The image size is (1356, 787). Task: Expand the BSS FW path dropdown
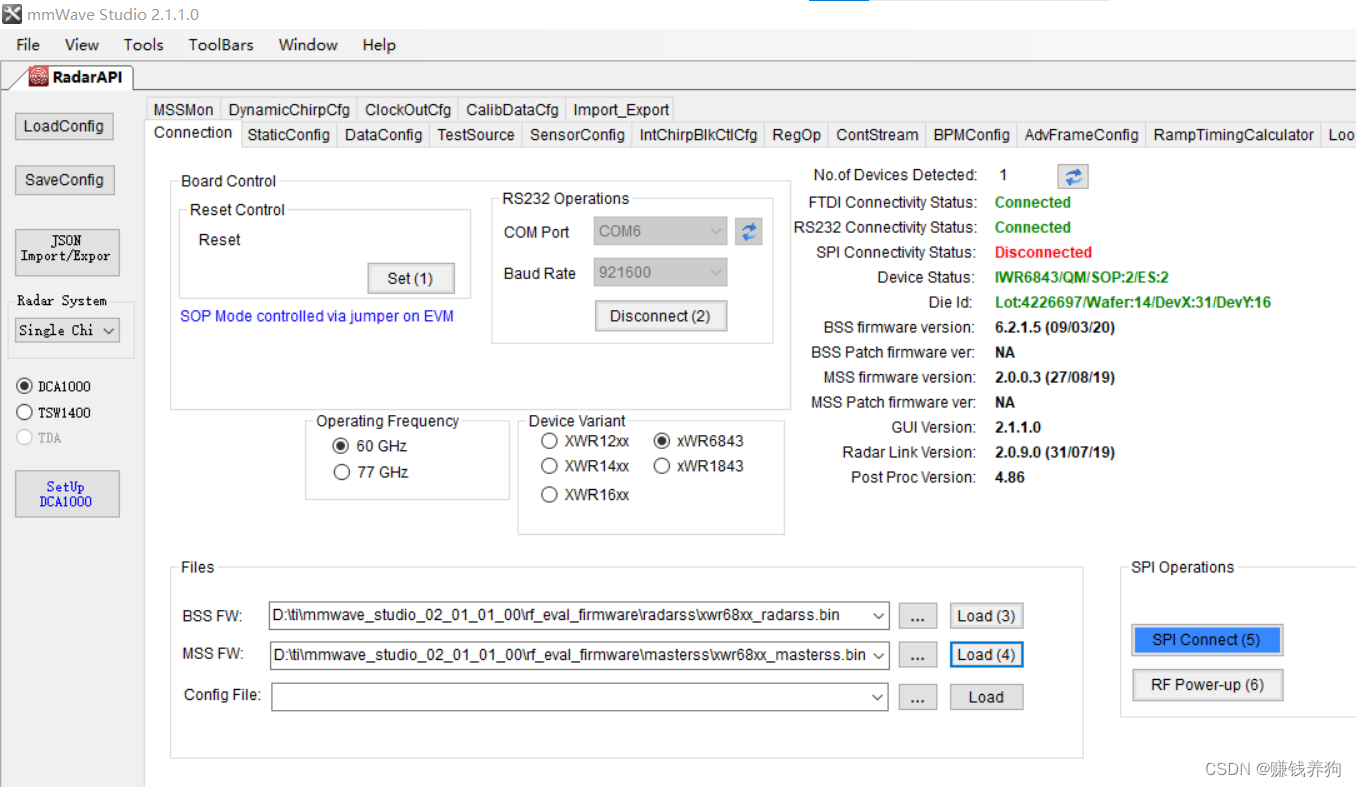(x=878, y=616)
